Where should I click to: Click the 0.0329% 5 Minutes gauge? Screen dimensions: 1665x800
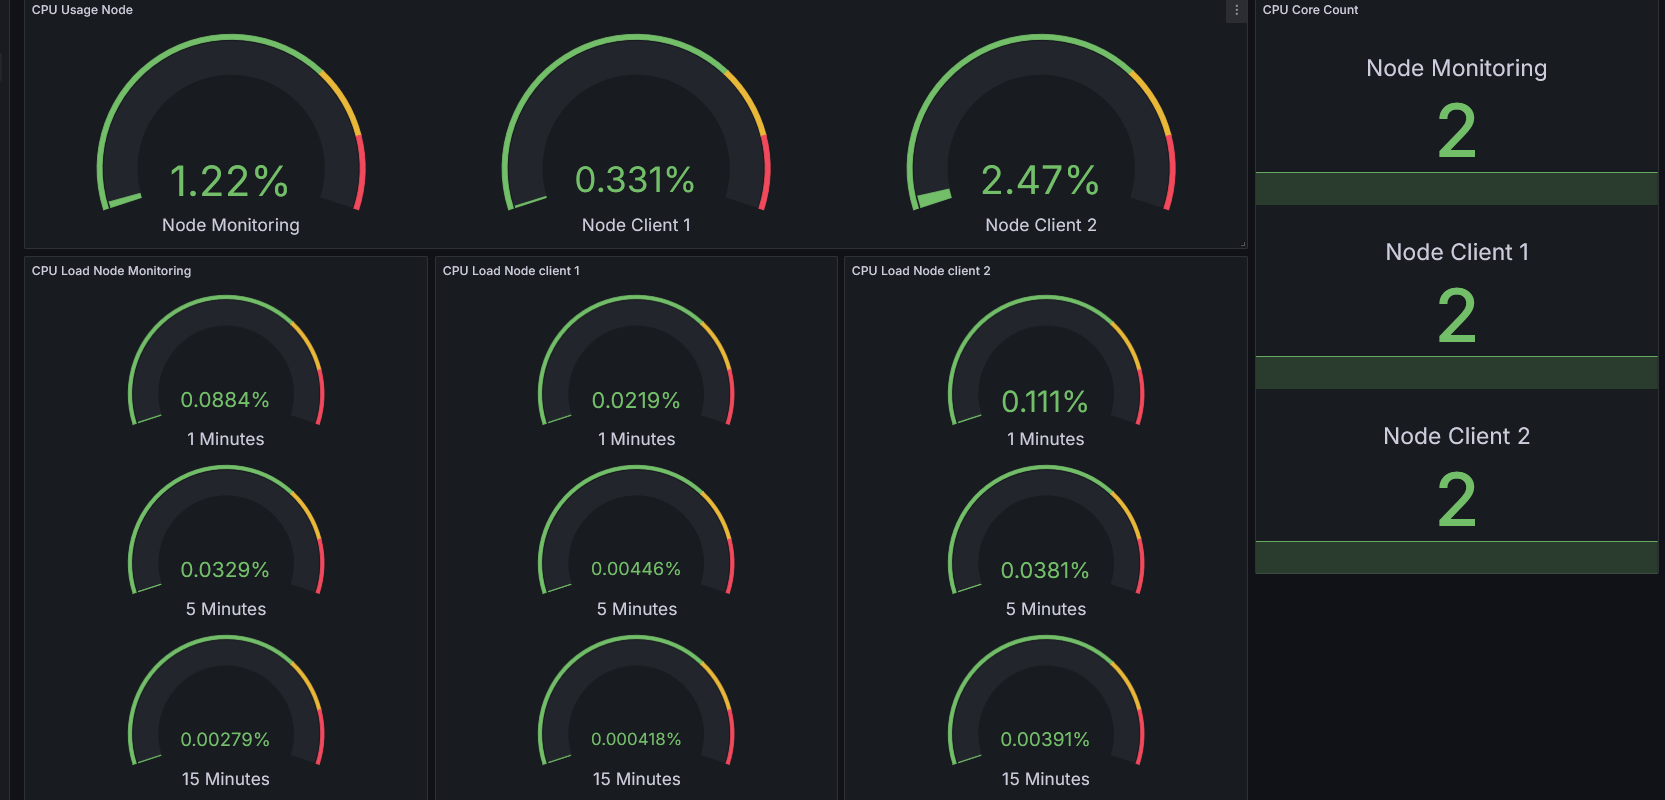pyautogui.click(x=225, y=570)
